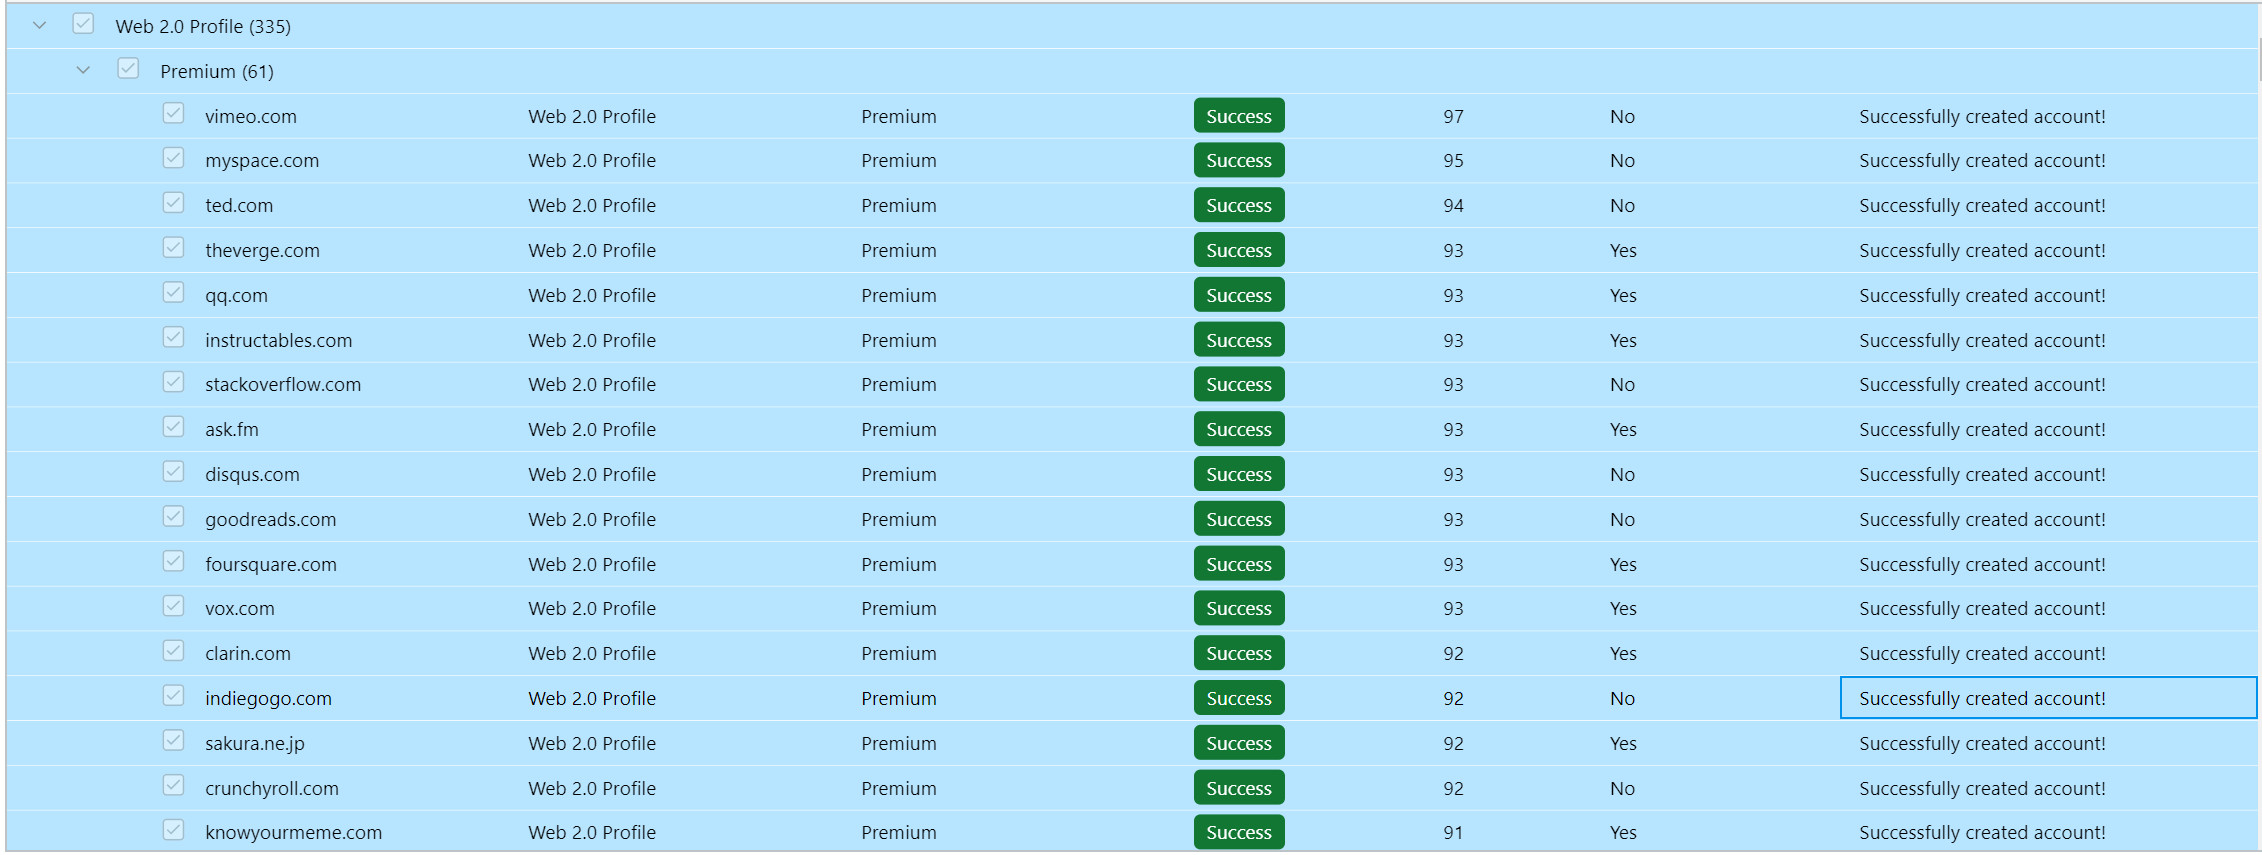Select the indiegogo.com domain text
2262x855 pixels.
[x=268, y=699]
